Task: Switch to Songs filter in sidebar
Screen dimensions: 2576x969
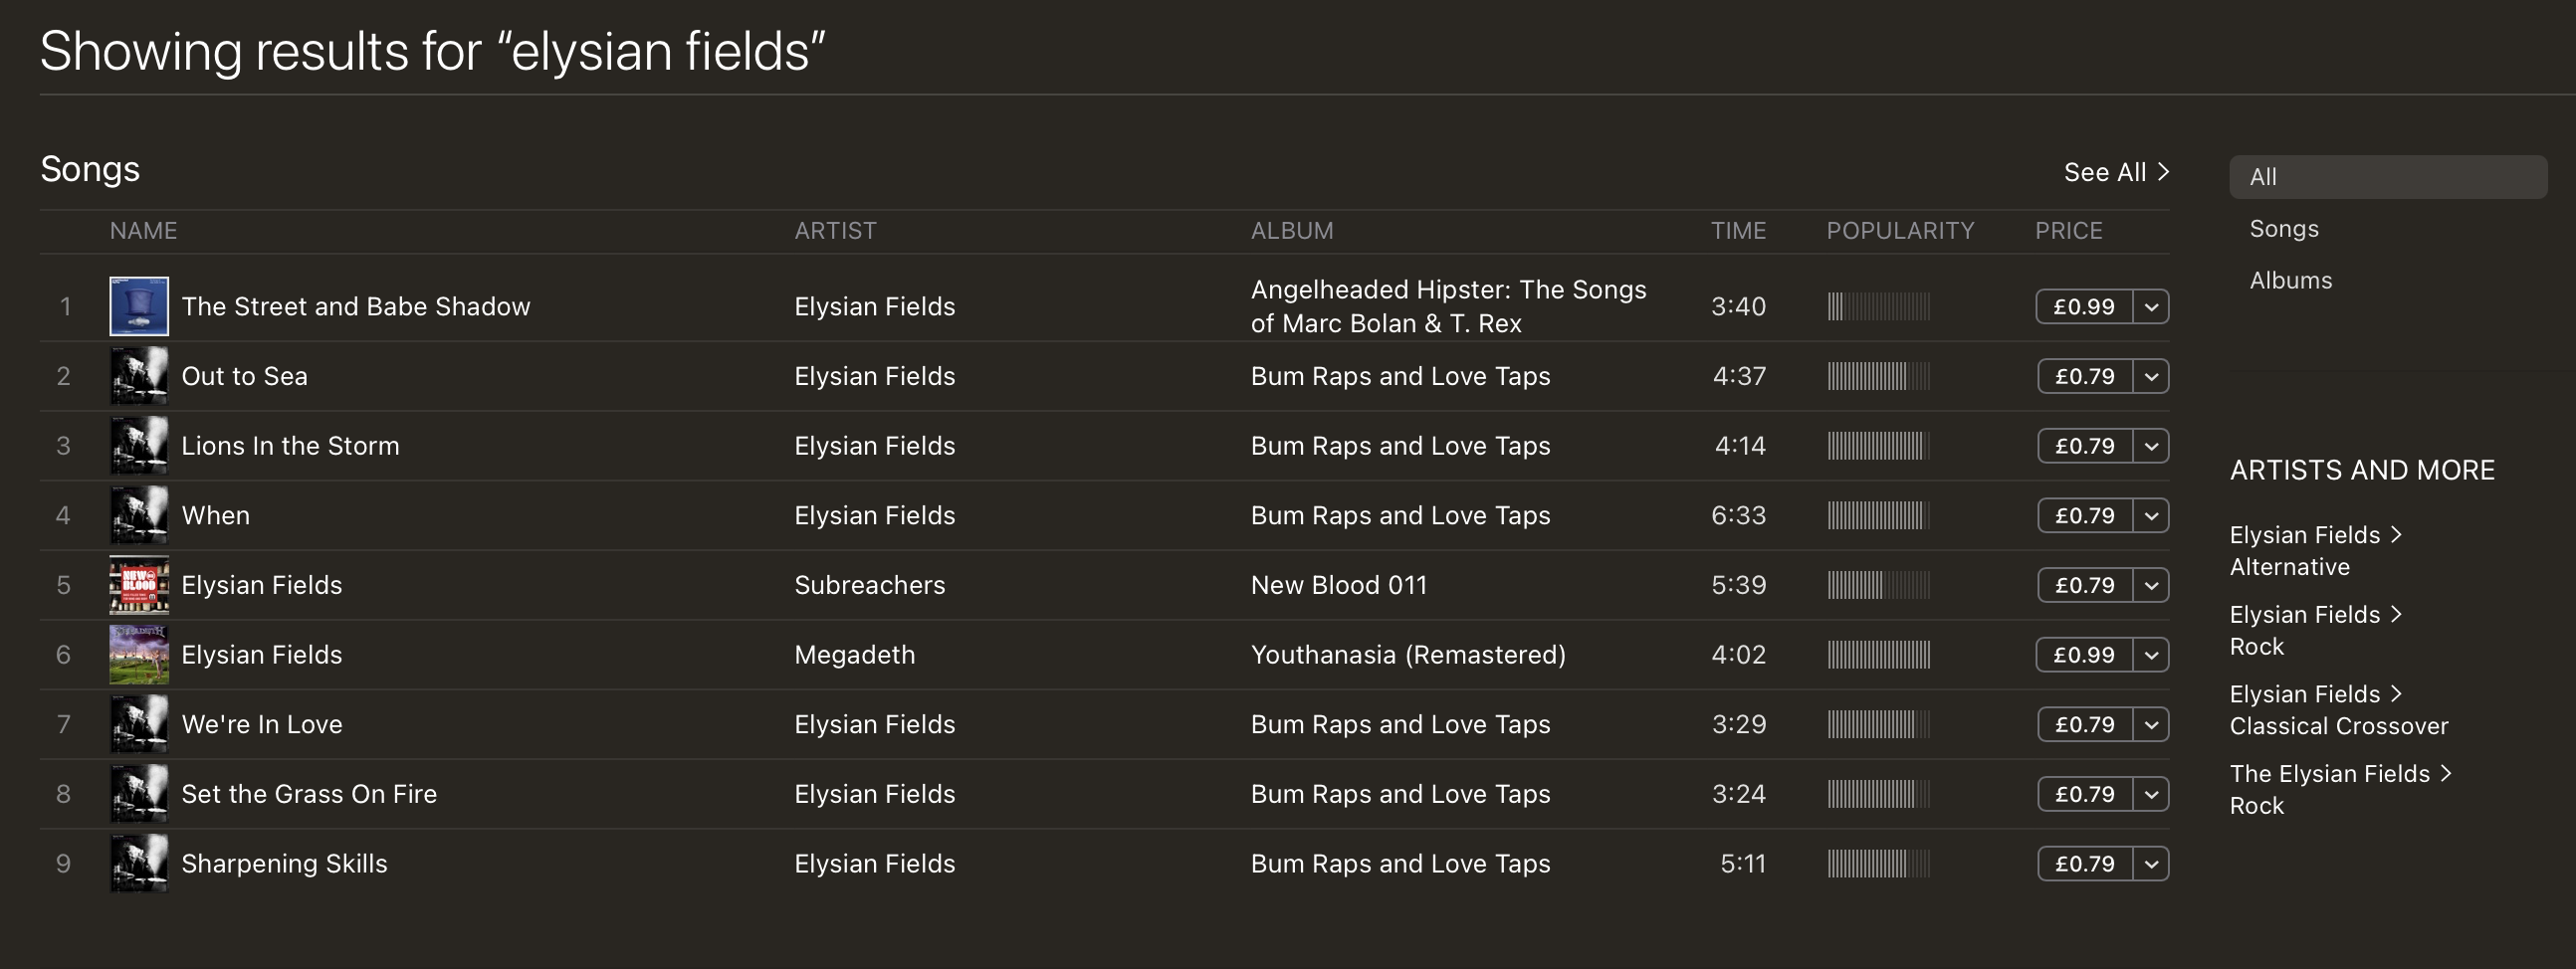Action: coord(2283,229)
